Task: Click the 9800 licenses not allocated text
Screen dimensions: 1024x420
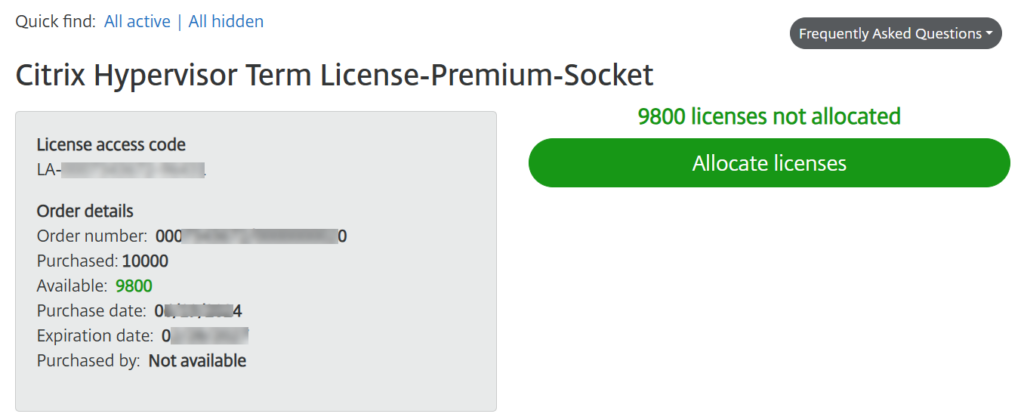Action: [769, 116]
